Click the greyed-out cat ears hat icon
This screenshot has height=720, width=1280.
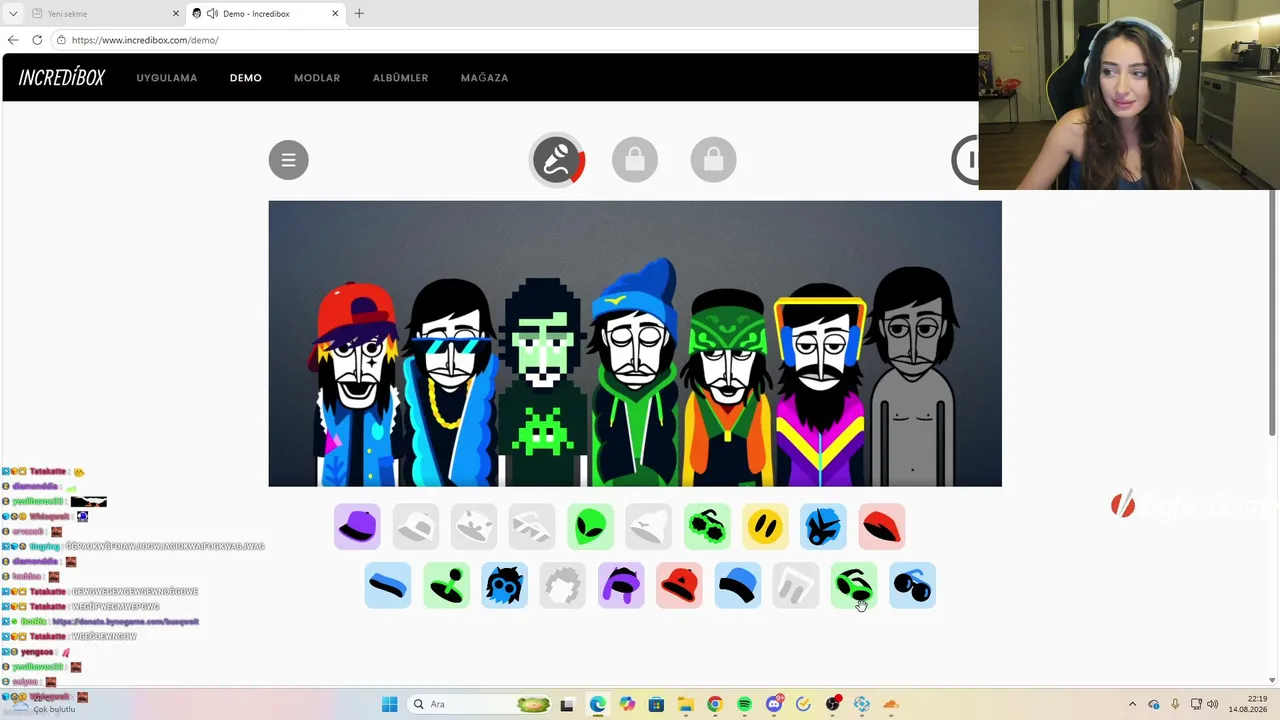(473, 526)
